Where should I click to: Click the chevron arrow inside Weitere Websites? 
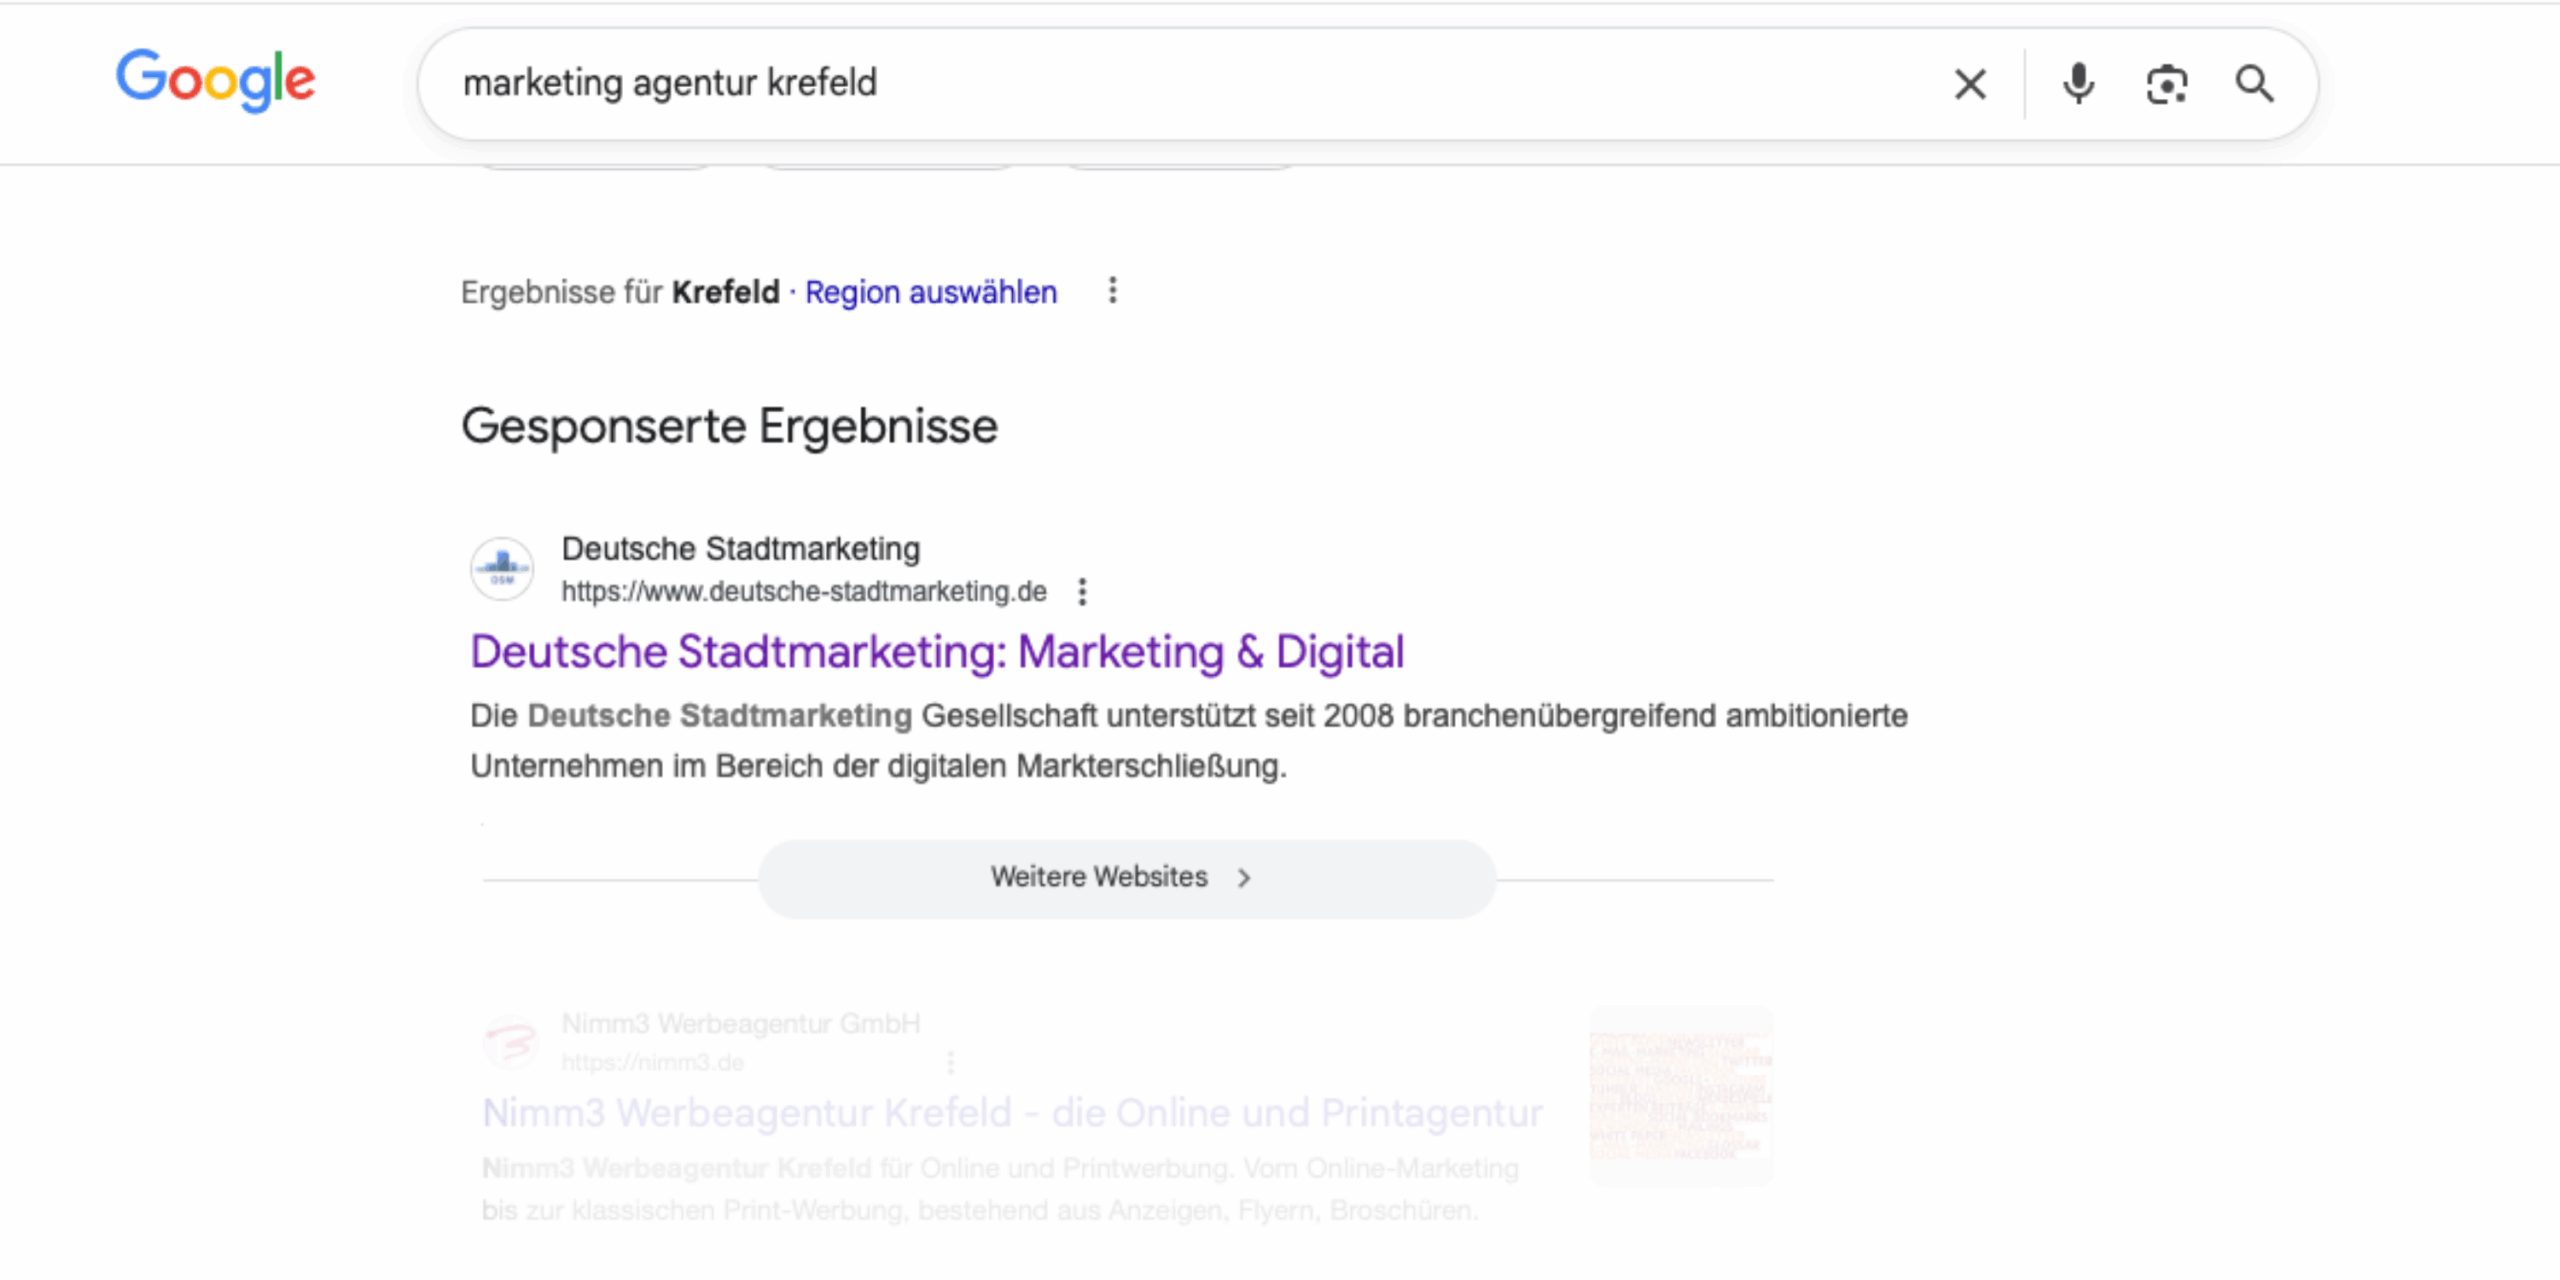(x=1245, y=877)
